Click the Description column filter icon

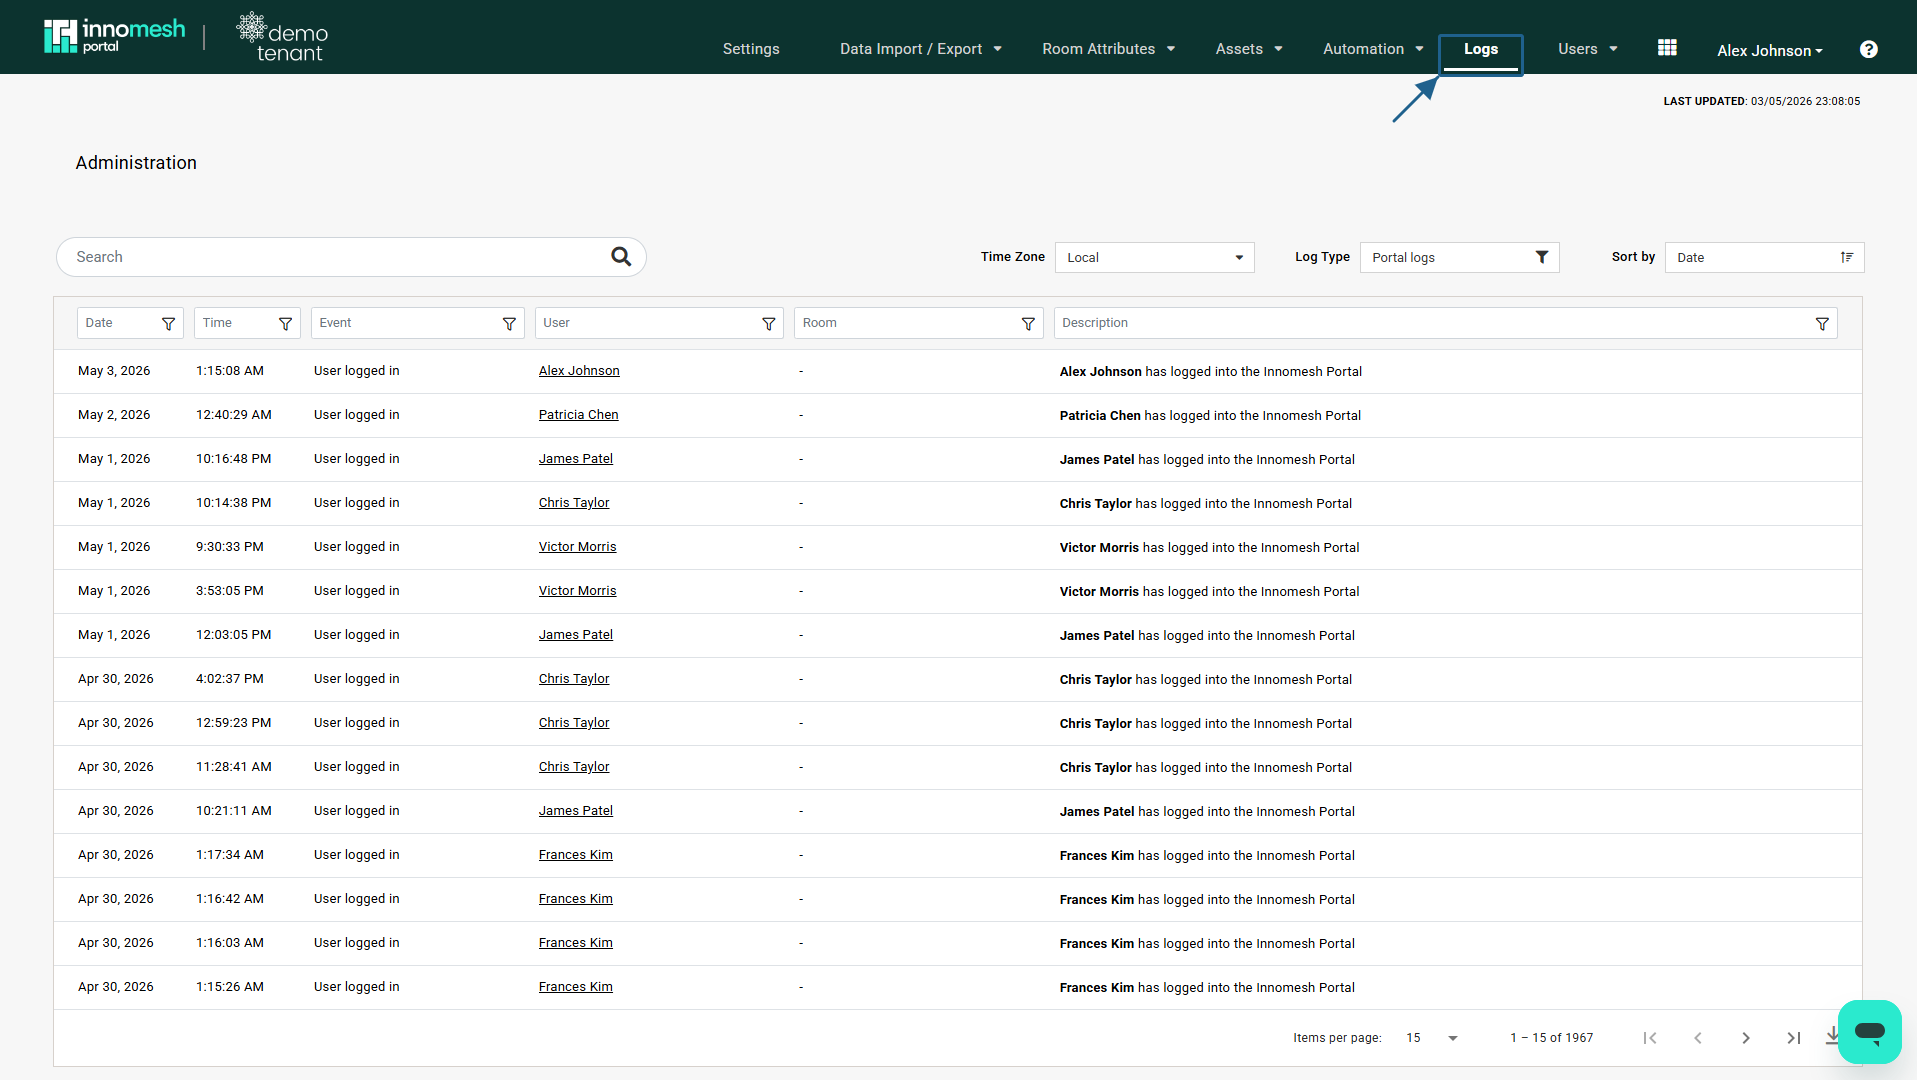coord(1822,324)
